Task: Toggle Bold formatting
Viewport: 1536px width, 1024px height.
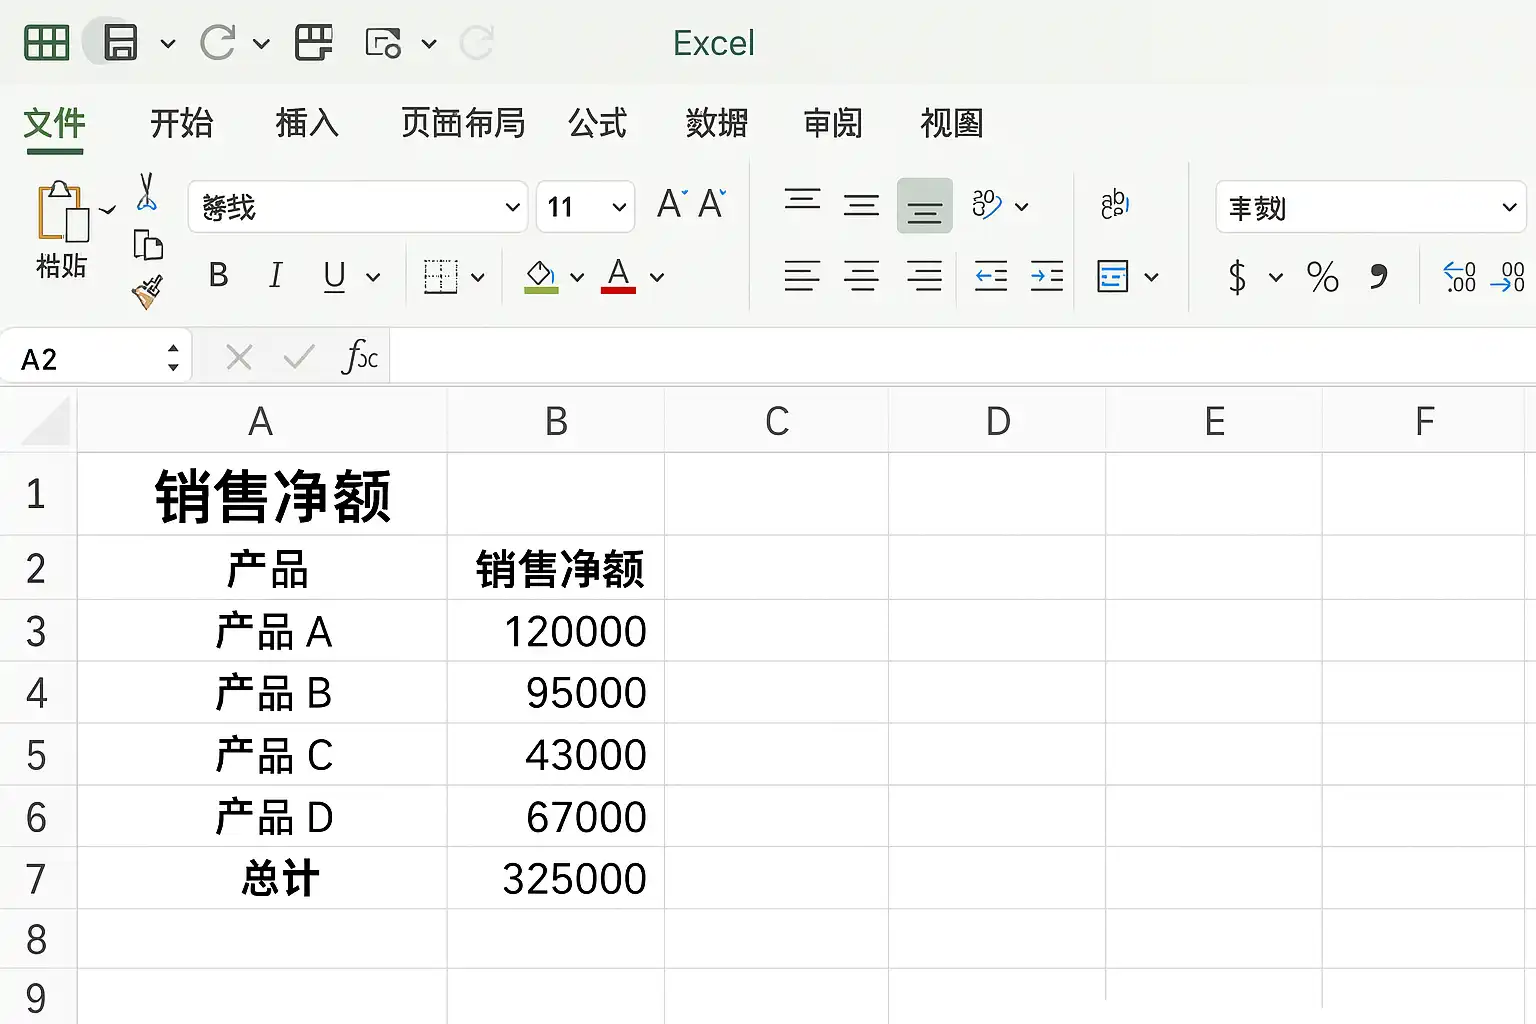Action: (218, 276)
